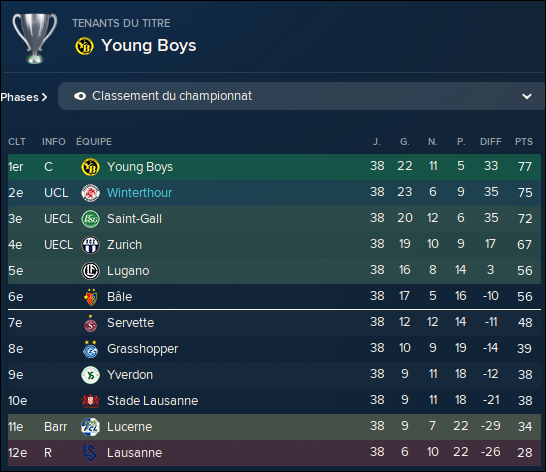Click the silver trophy icon
This screenshot has width=546, height=472.
pyautogui.click(x=34, y=38)
